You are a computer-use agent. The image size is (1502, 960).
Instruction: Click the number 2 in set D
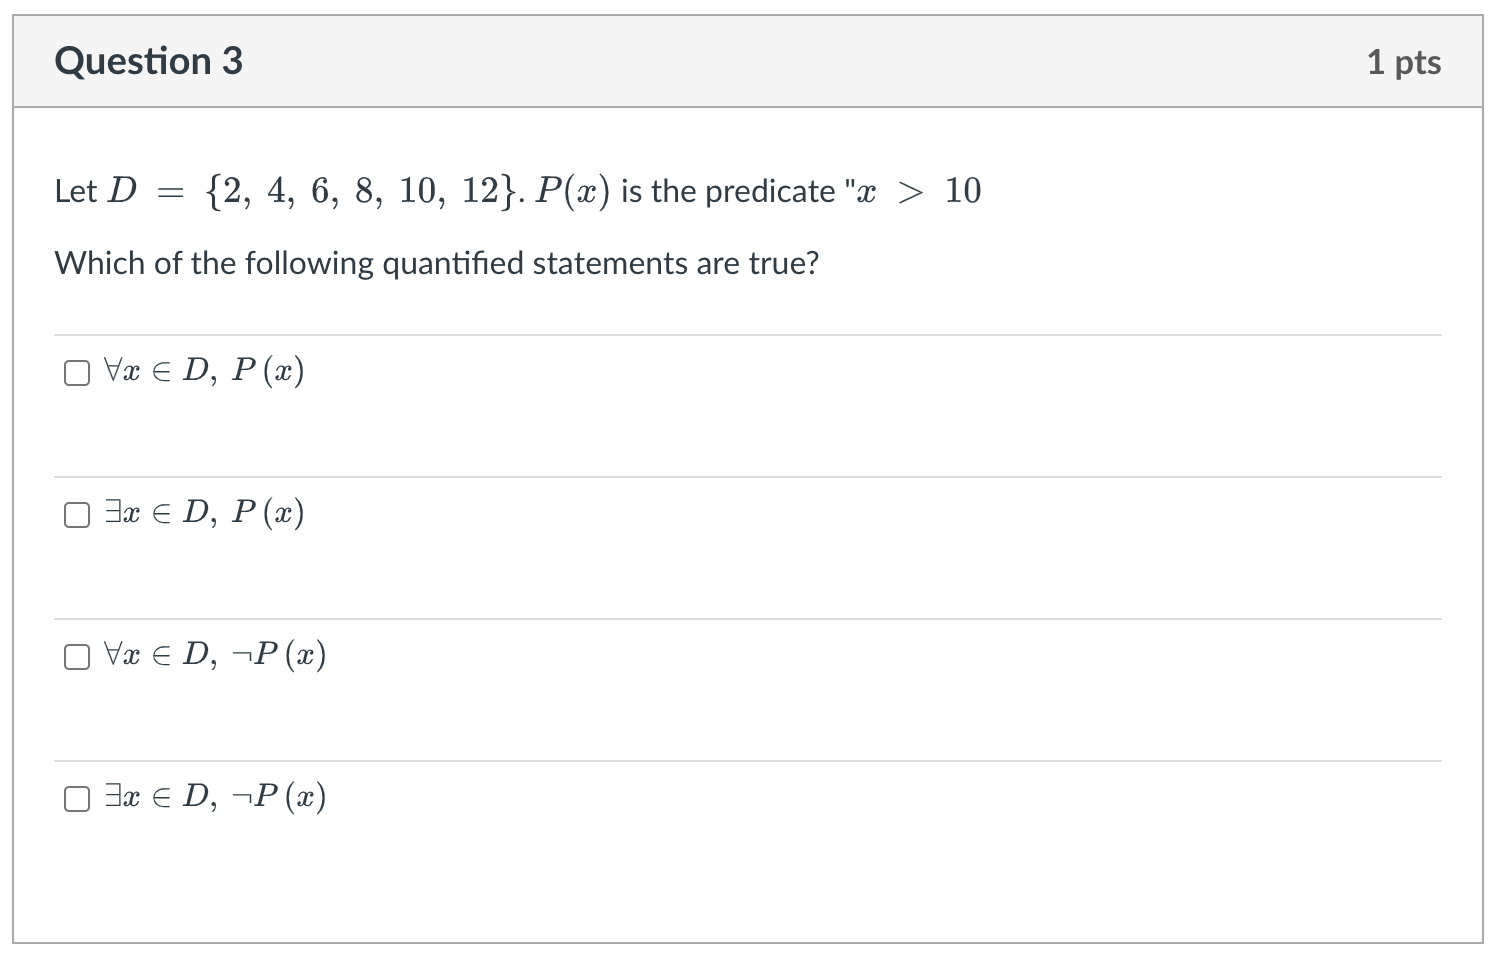tap(232, 191)
